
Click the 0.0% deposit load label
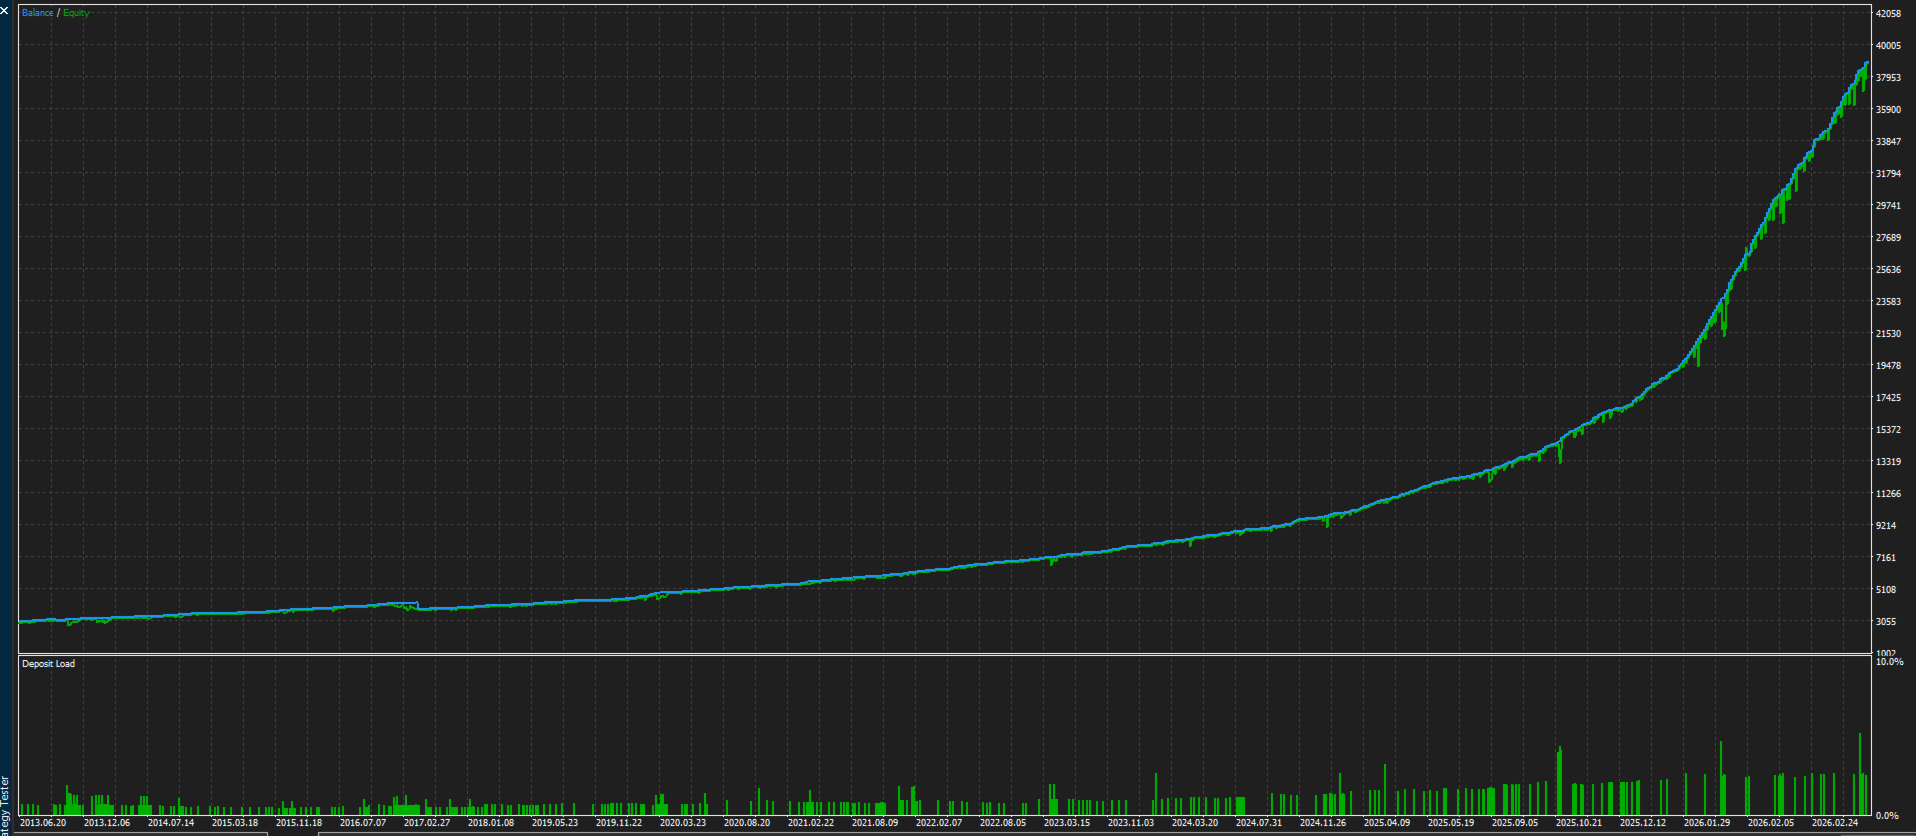(x=1887, y=816)
